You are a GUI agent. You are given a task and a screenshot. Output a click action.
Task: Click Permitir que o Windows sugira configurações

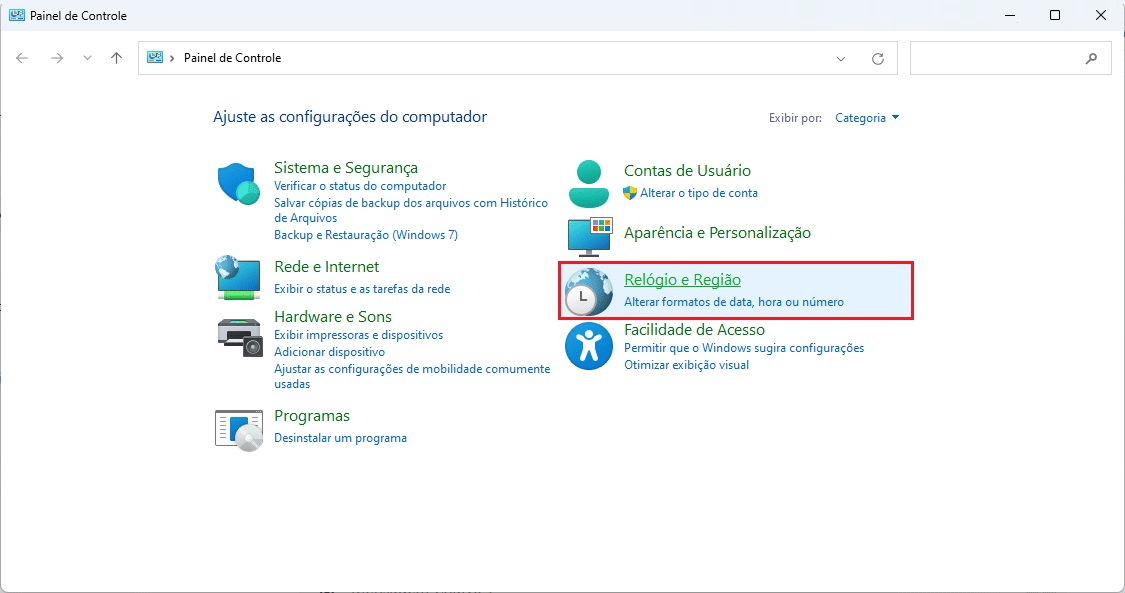[744, 348]
